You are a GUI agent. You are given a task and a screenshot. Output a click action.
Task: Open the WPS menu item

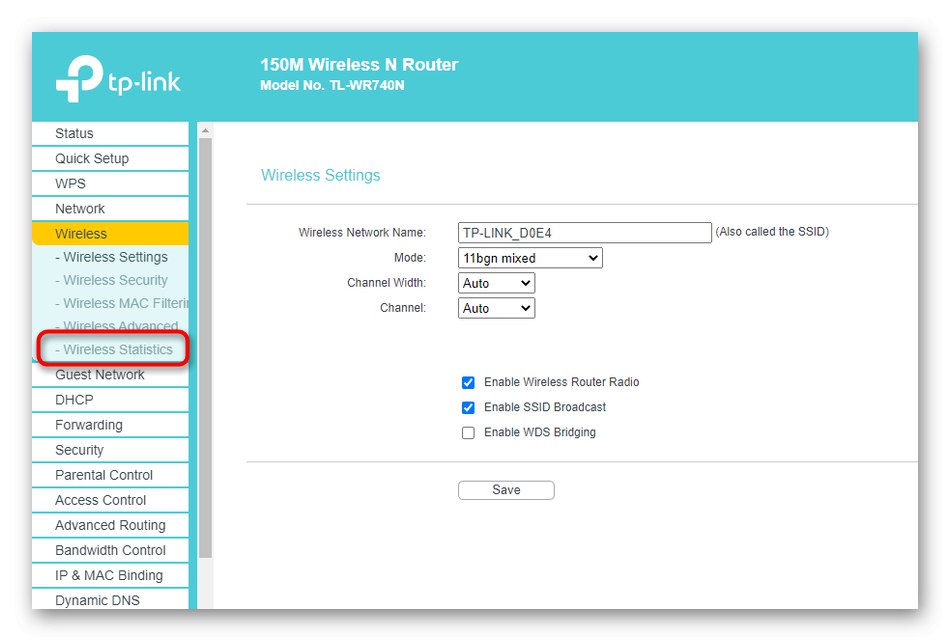[110, 184]
